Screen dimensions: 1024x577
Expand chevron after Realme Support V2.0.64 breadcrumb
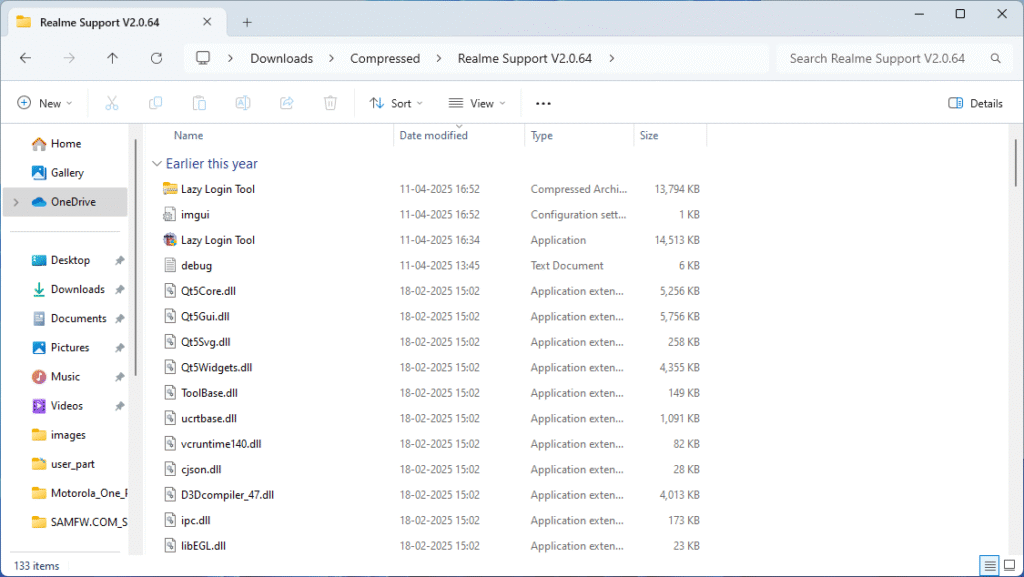click(x=612, y=58)
